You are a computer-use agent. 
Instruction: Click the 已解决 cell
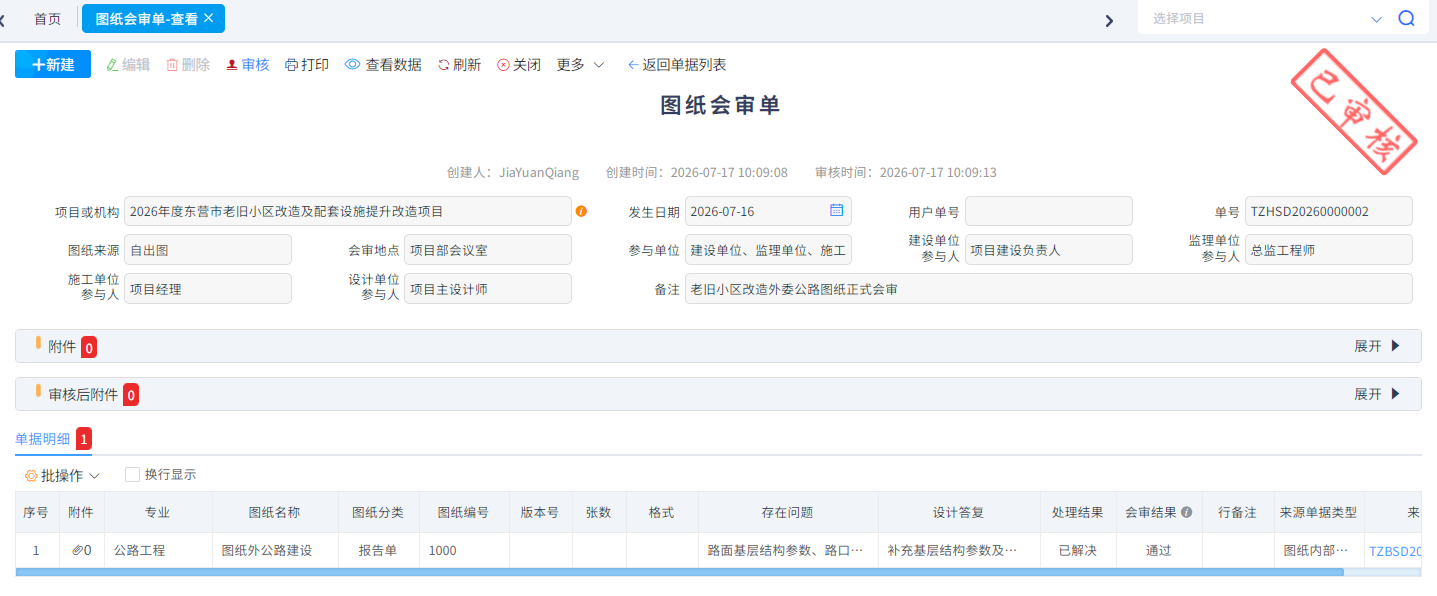pos(1078,550)
